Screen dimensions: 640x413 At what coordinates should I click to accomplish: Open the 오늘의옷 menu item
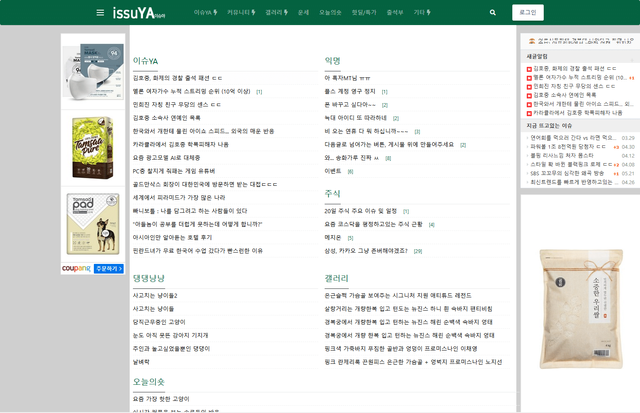[330, 13]
